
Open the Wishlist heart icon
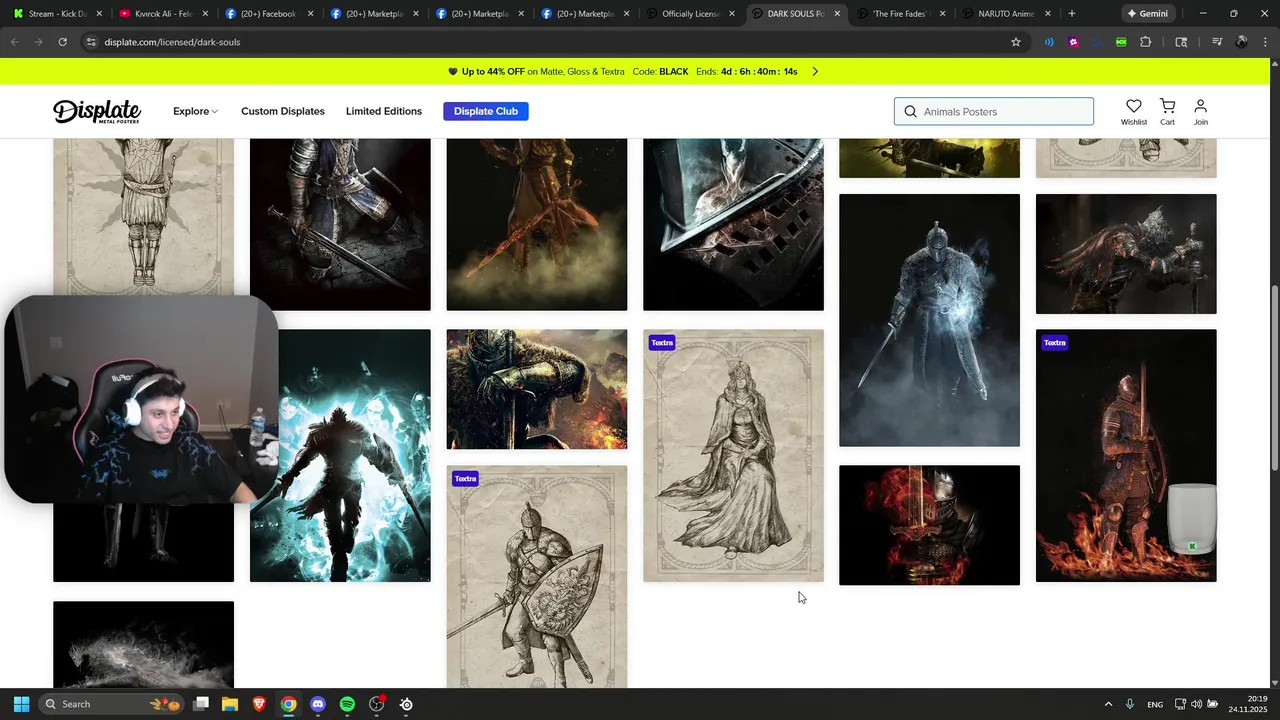coord(1133,106)
